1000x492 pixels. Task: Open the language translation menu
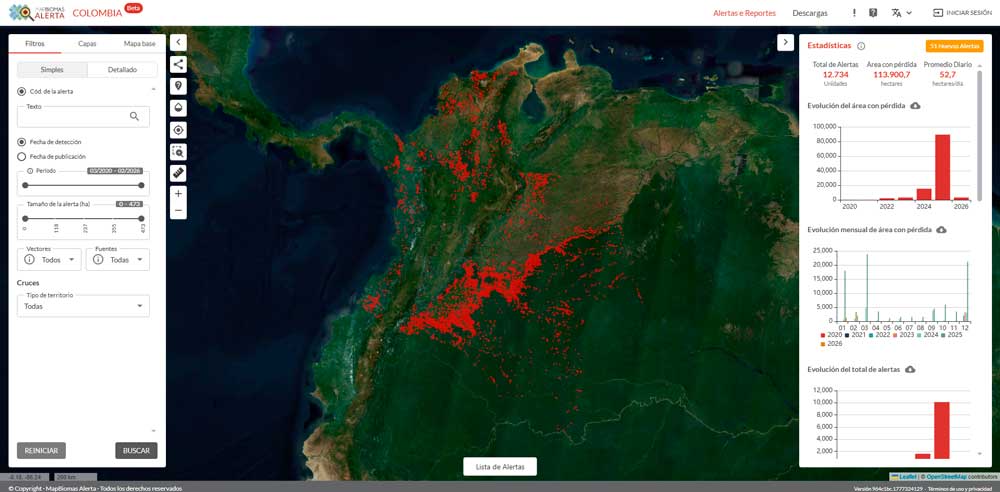coord(901,13)
